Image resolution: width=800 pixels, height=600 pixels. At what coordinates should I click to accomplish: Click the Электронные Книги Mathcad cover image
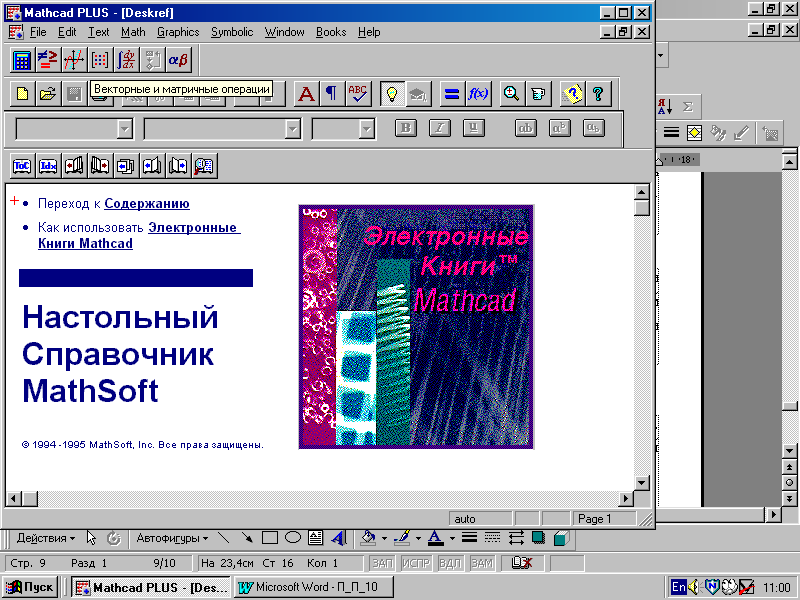pyautogui.click(x=416, y=327)
